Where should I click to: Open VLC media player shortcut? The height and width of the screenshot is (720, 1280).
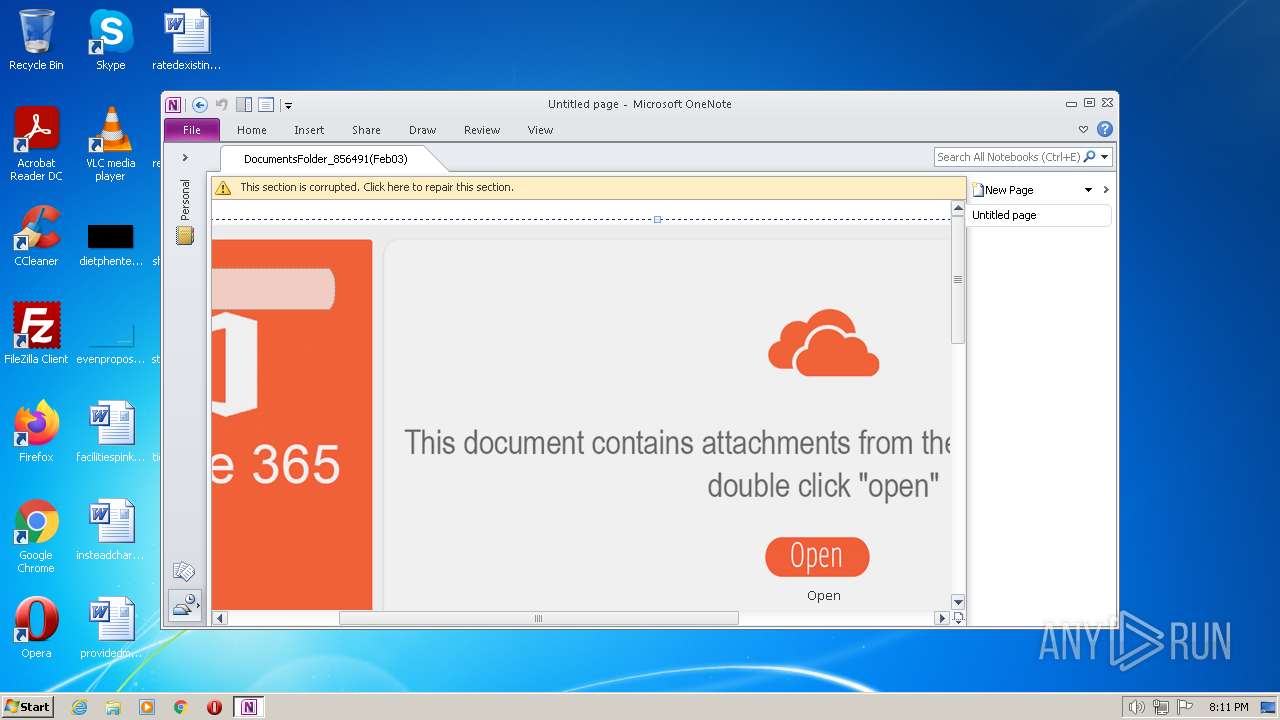click(110, 144)
